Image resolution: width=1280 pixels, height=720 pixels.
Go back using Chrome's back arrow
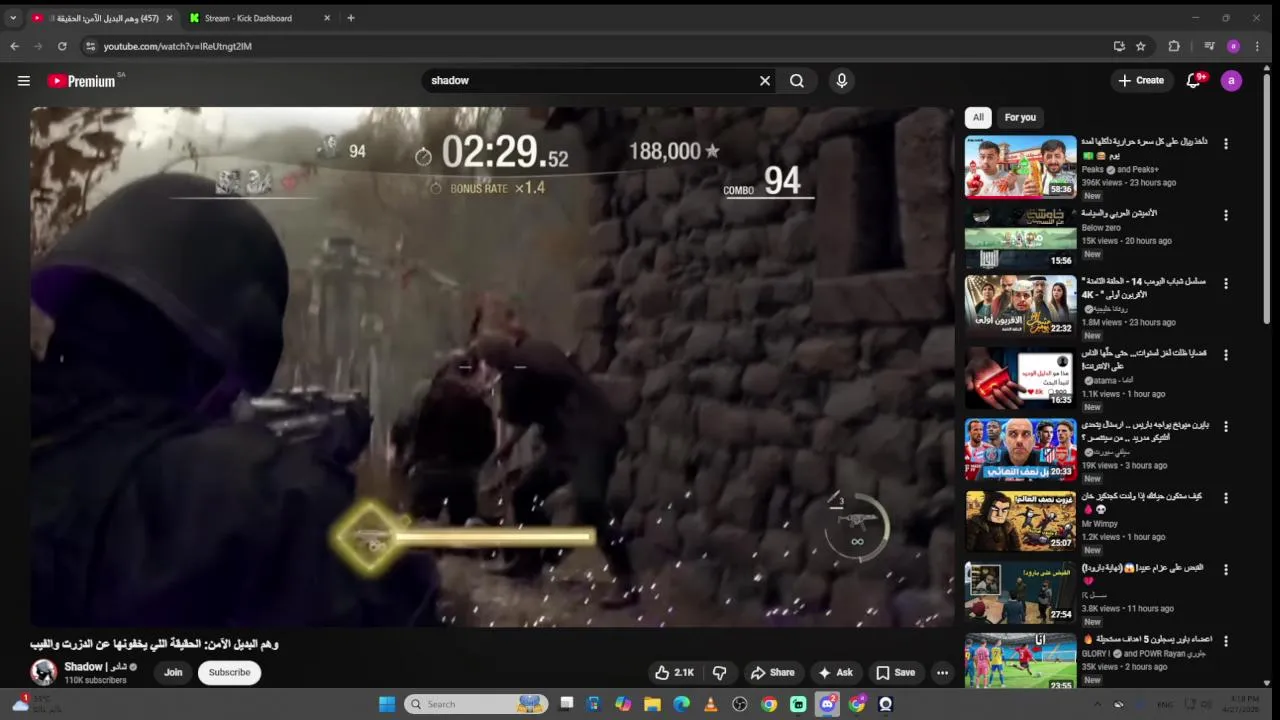[14, 46]
